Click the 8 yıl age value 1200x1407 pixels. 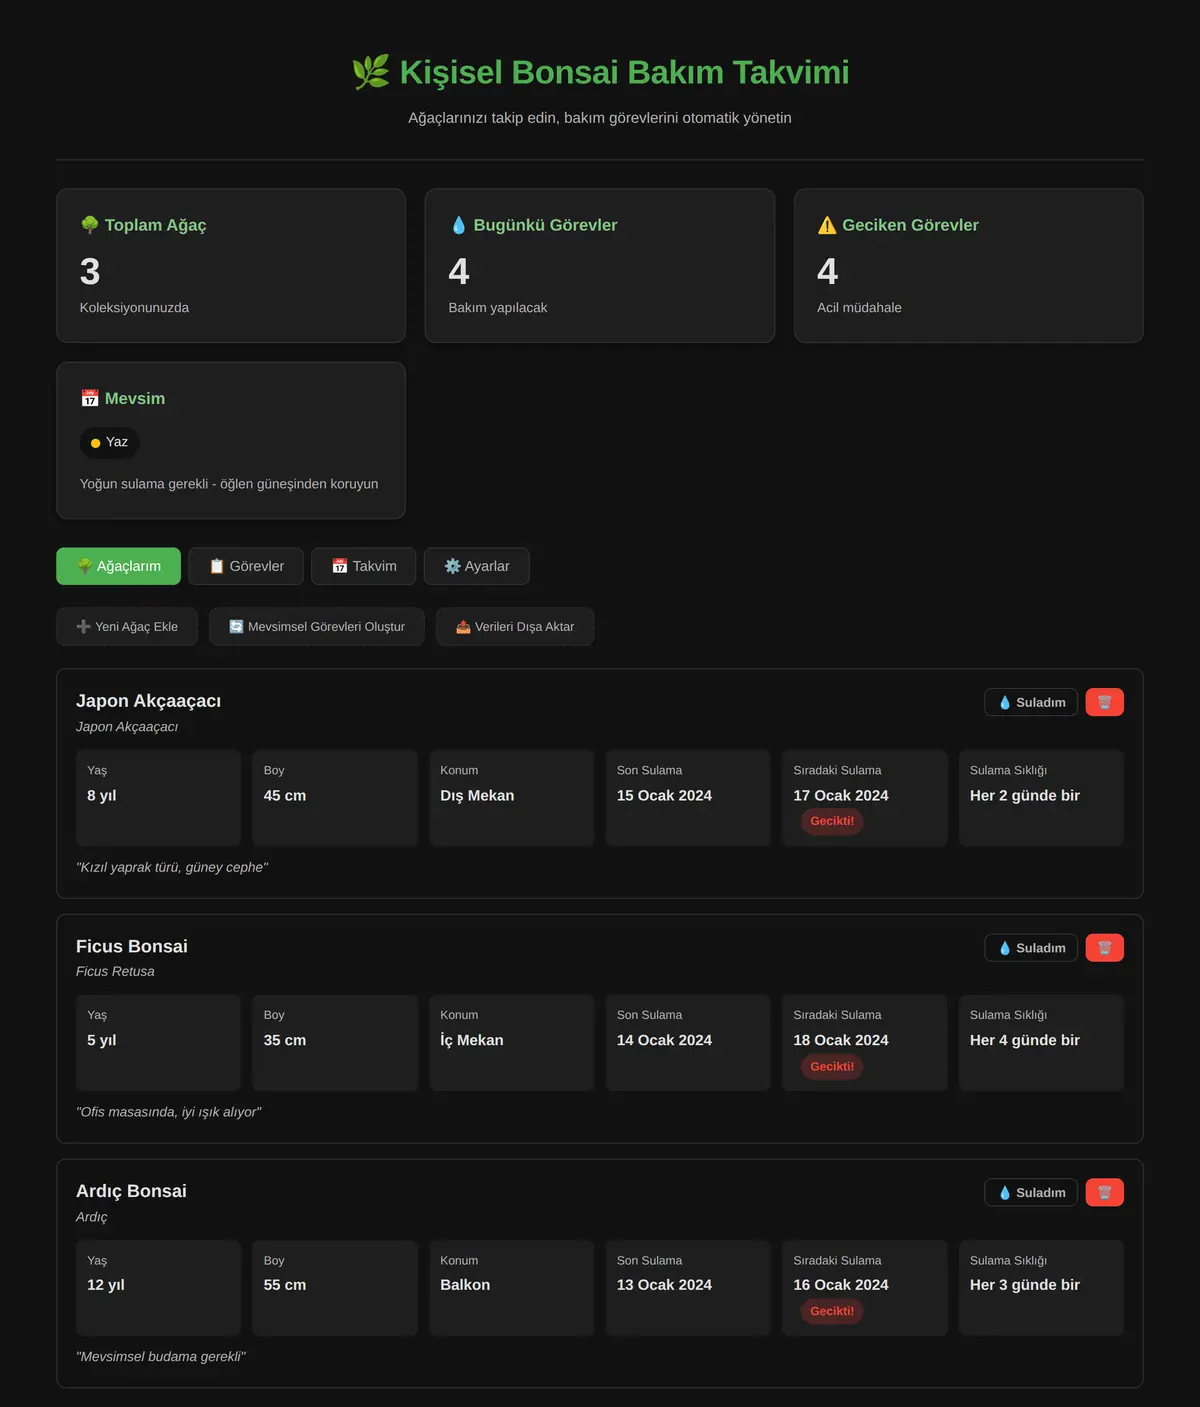[x=102, y=795]
